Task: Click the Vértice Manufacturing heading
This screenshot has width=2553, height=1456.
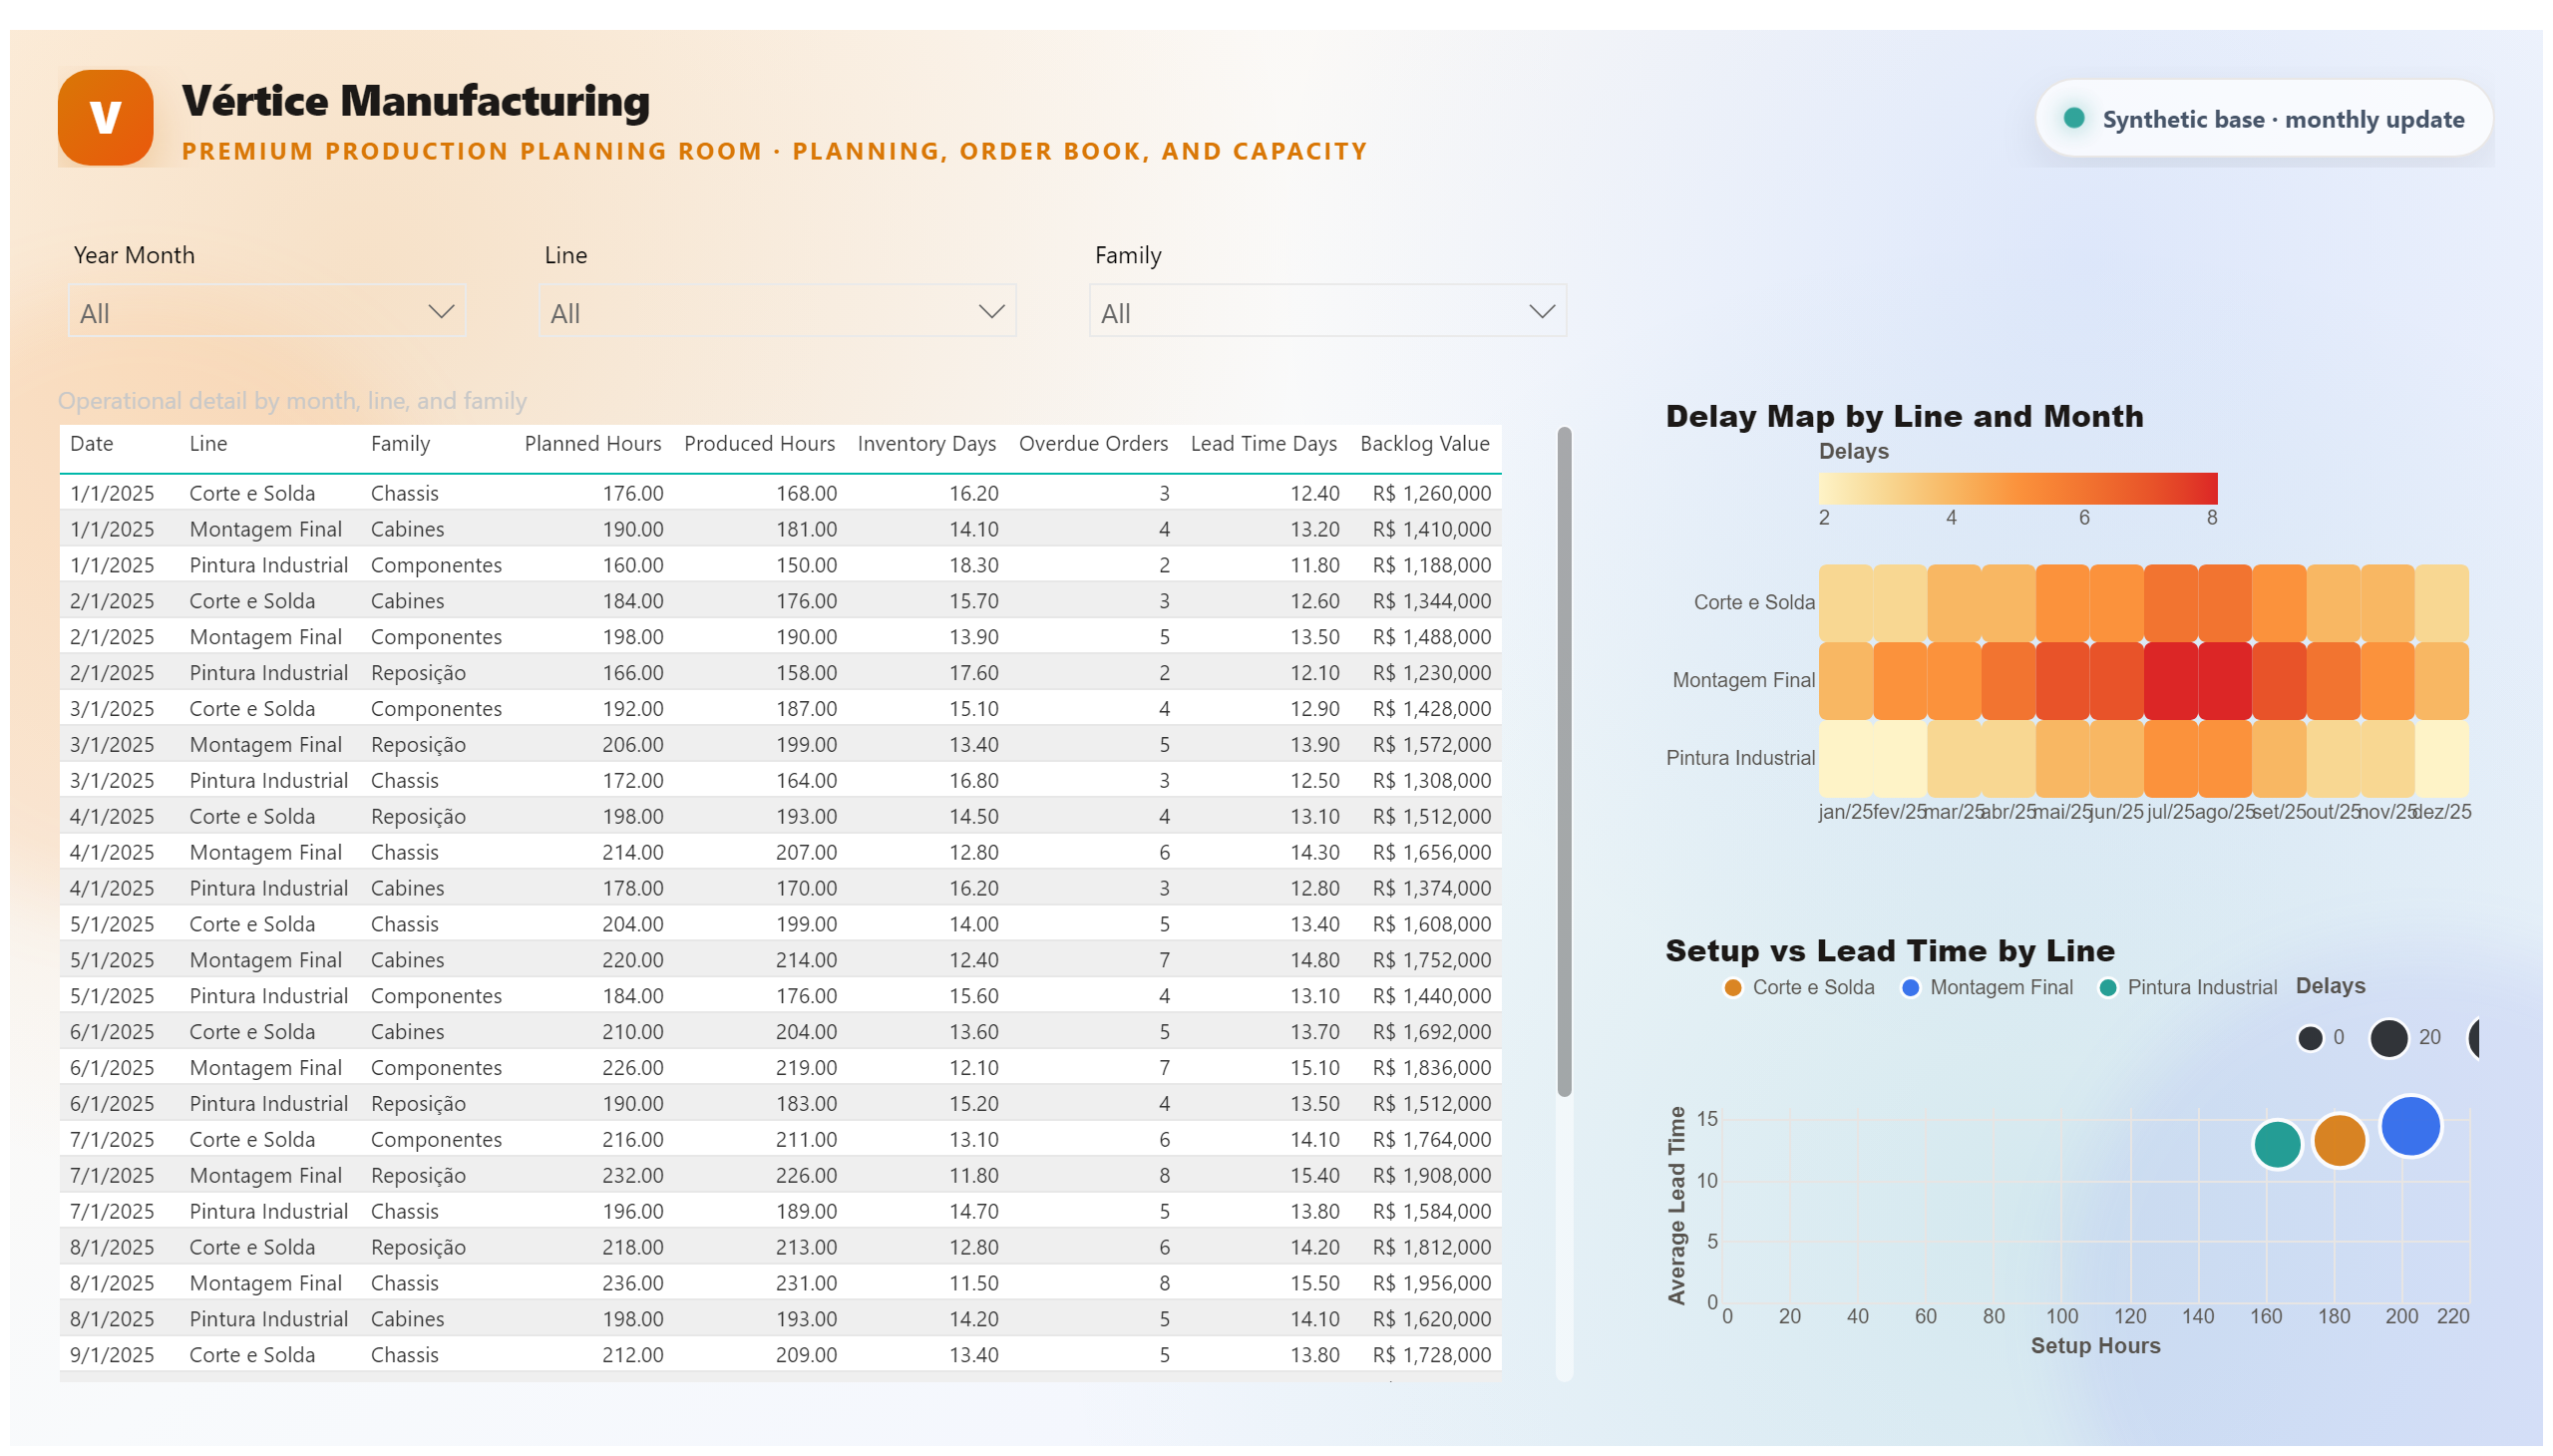Action: point(416,100)
